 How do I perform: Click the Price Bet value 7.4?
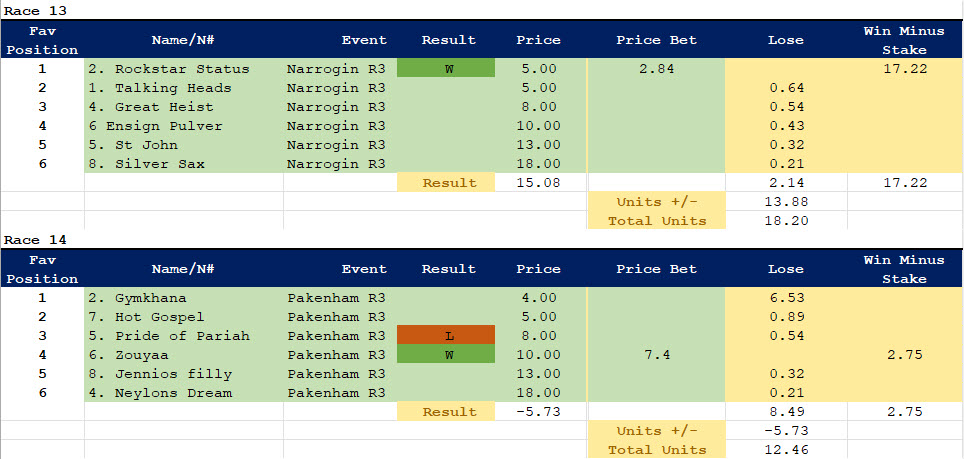656,355
